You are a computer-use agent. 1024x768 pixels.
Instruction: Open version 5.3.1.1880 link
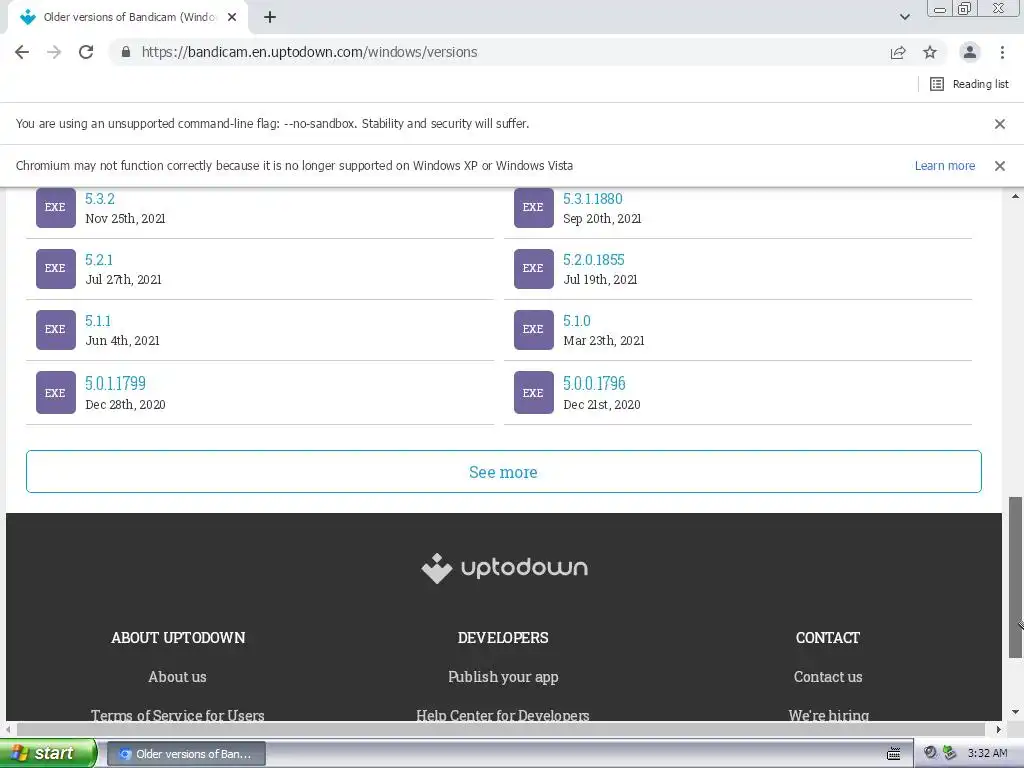click(593, 199)
